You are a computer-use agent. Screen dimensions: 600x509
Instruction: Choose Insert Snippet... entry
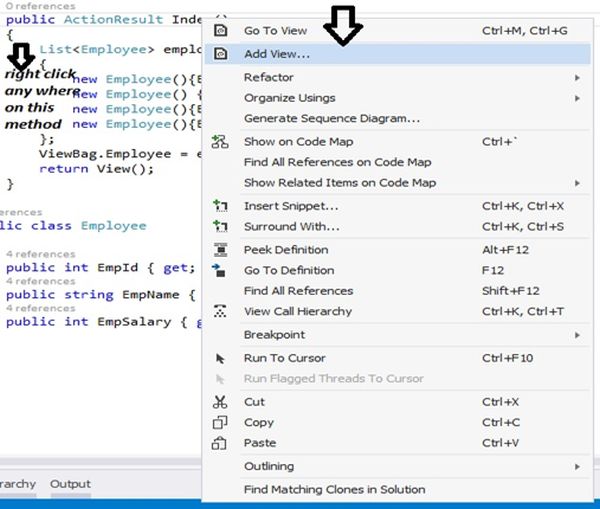click(397, 206)
